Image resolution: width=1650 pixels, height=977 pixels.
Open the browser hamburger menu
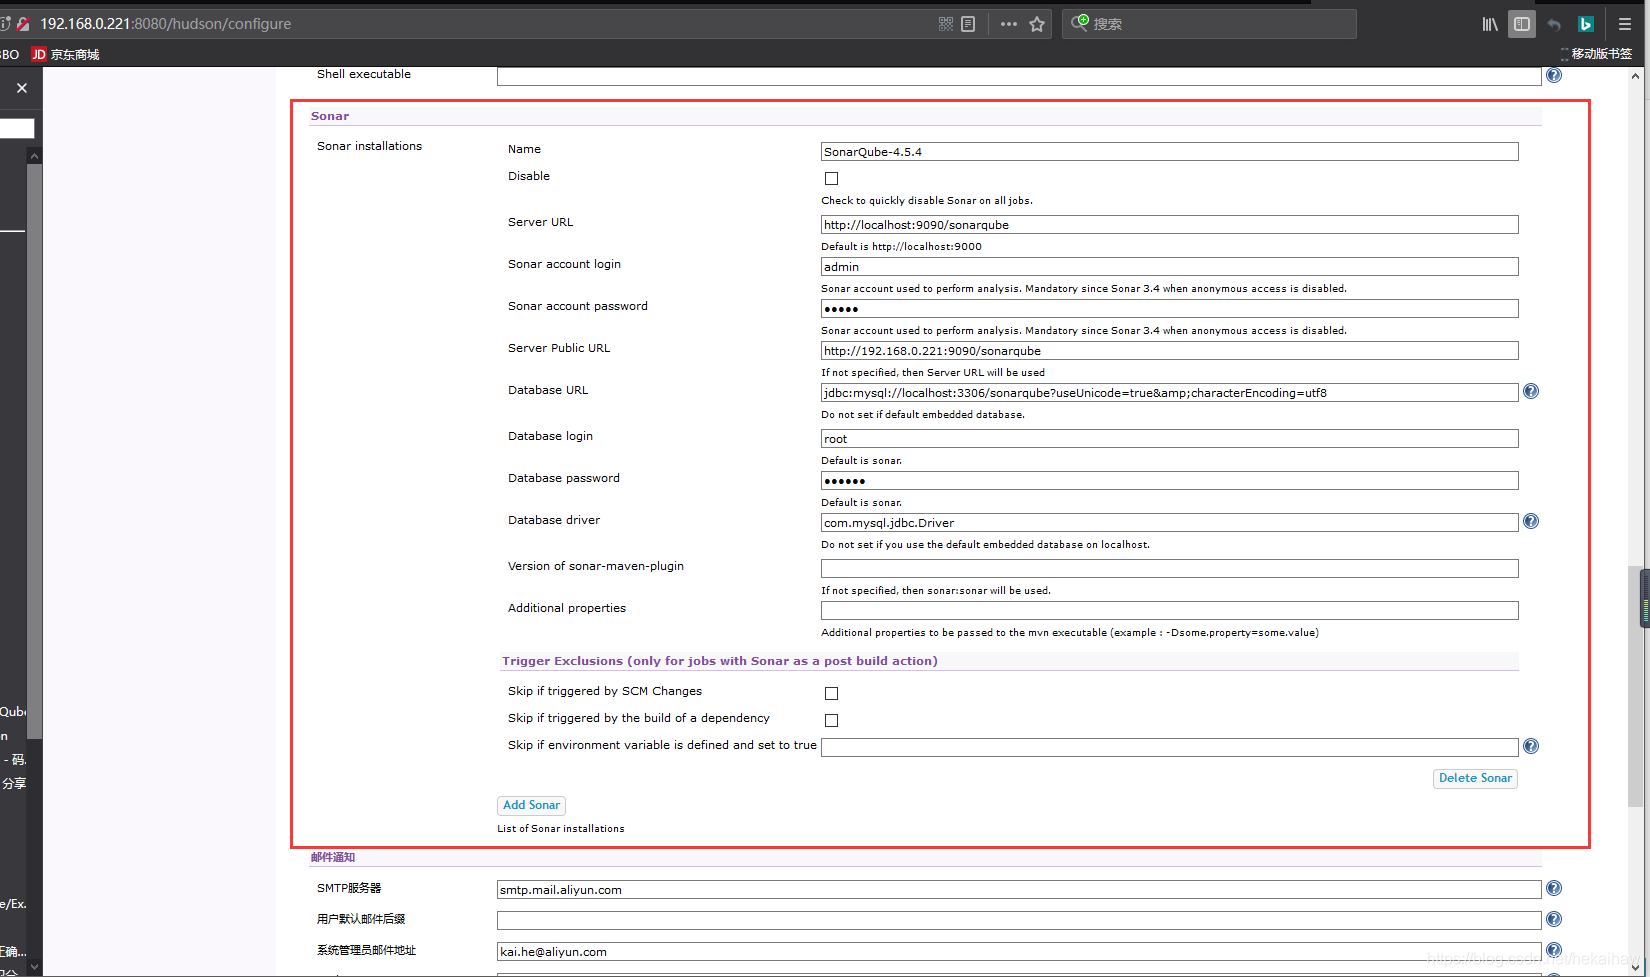[1625, 24]
